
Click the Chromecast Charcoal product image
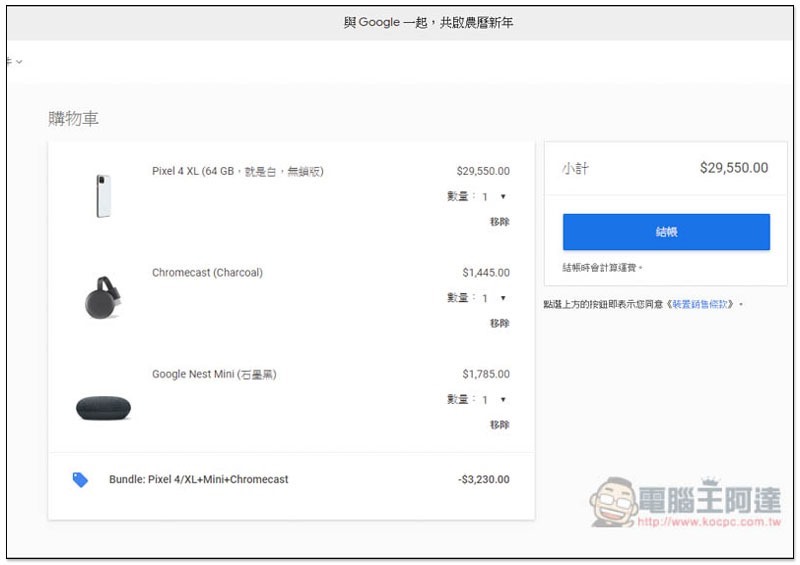pos(102,297)
